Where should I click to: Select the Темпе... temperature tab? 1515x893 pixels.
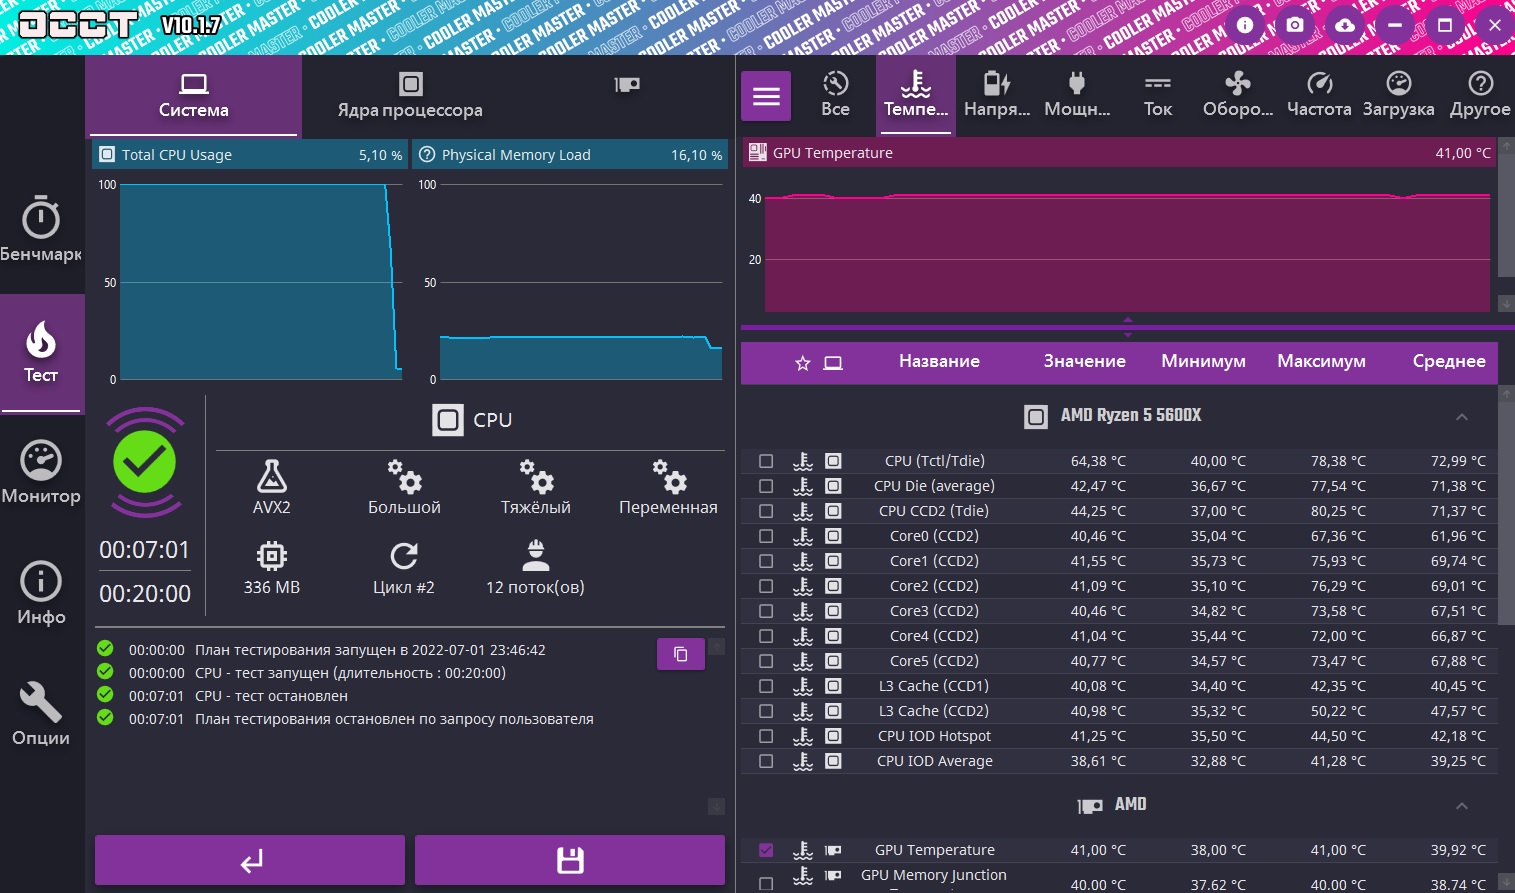[x=916, y=96]
